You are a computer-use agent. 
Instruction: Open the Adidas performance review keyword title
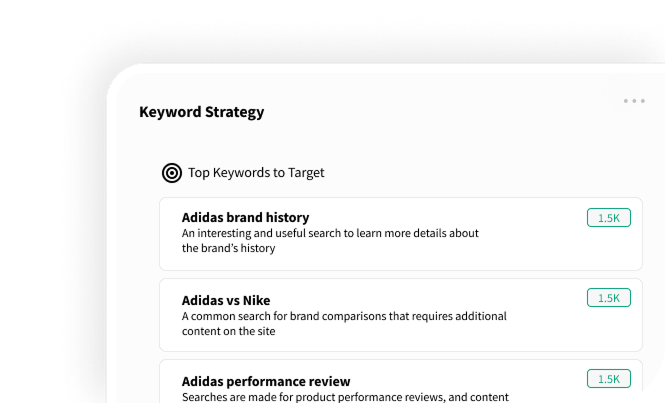pos(266,381)
